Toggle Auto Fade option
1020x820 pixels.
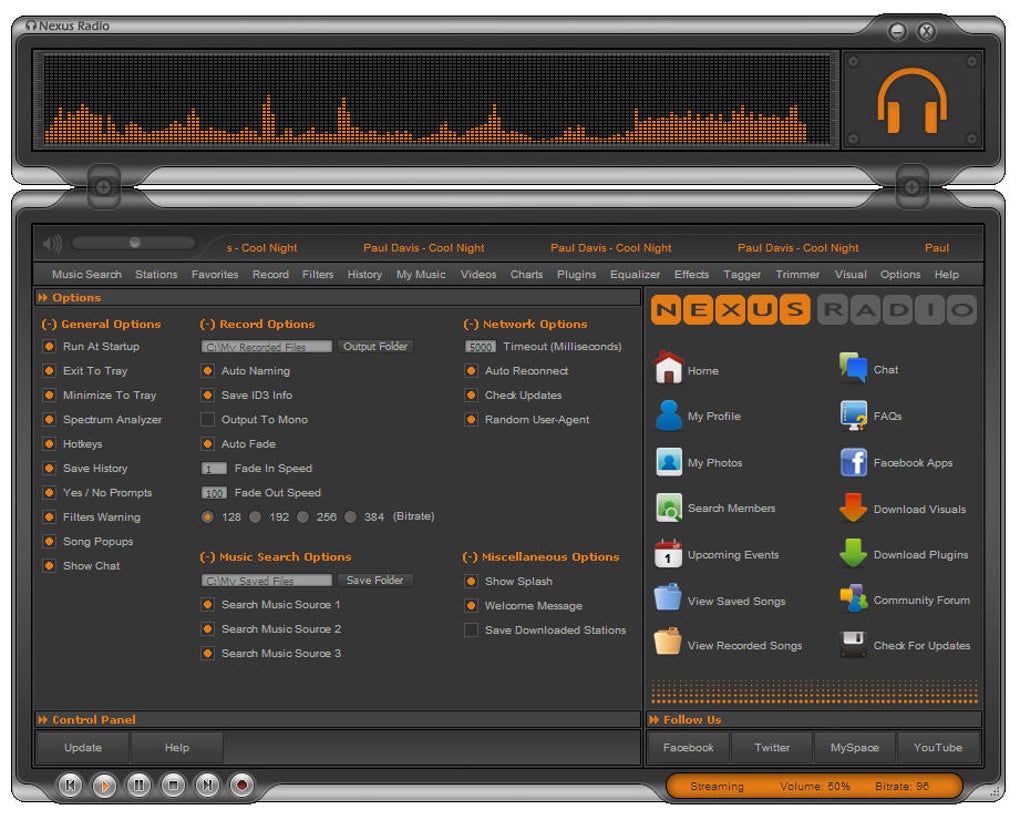click(x=208, y=444)
